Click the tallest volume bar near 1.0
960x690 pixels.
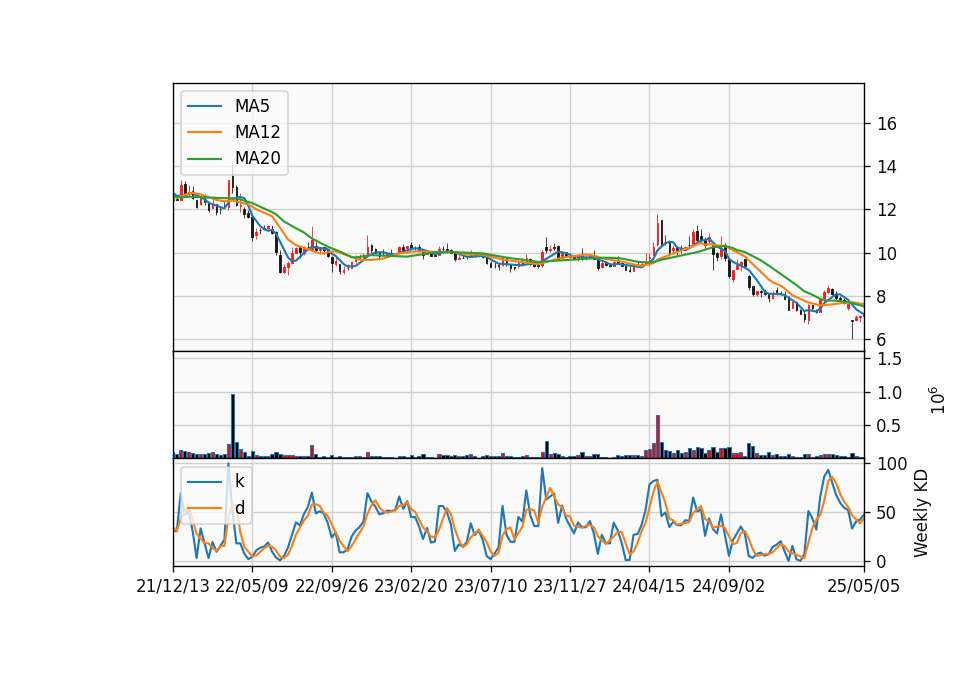(233, 426)
